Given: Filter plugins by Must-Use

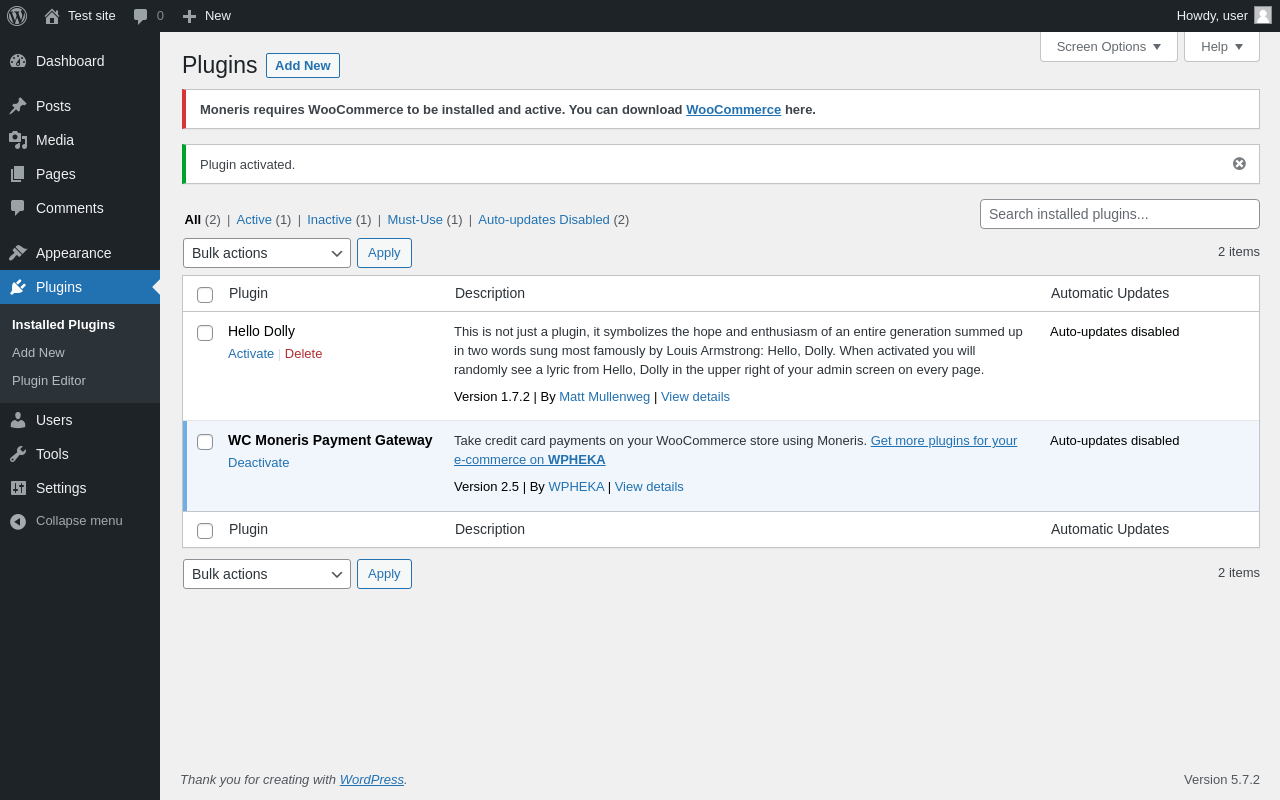Looking at the screenshot, I should (415, 220).
